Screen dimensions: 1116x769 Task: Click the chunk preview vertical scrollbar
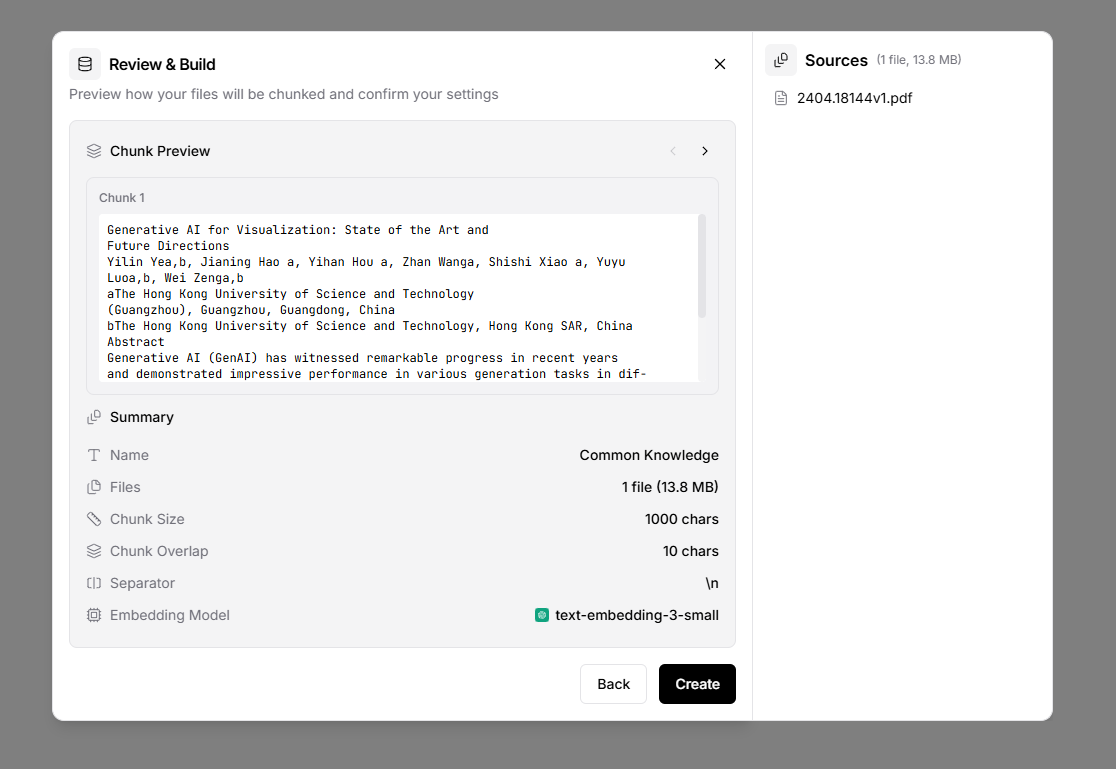702,266
